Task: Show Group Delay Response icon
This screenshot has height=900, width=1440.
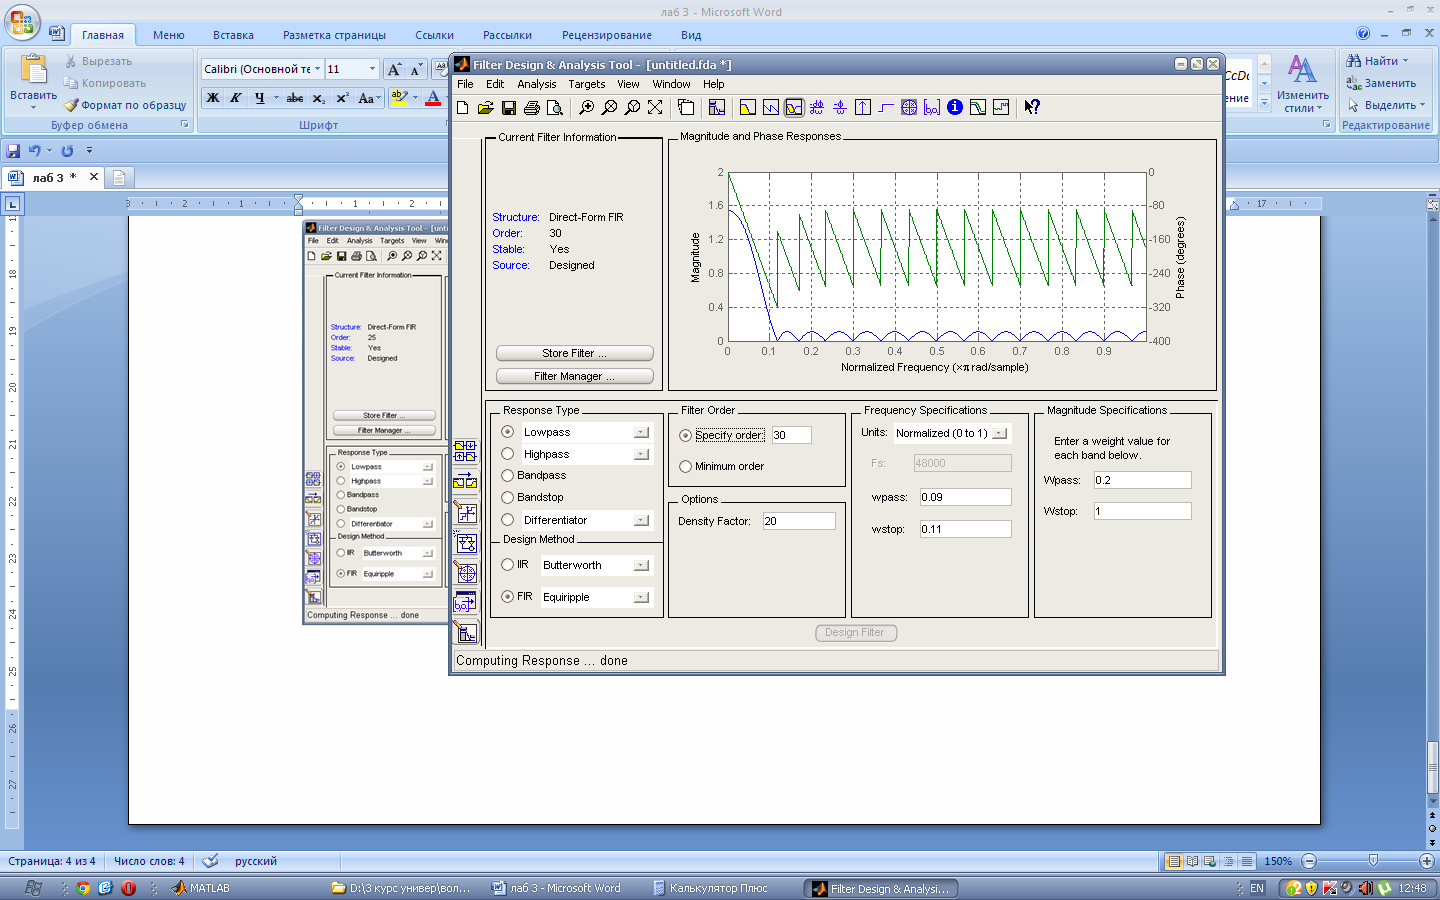Action: click(817, 107)
